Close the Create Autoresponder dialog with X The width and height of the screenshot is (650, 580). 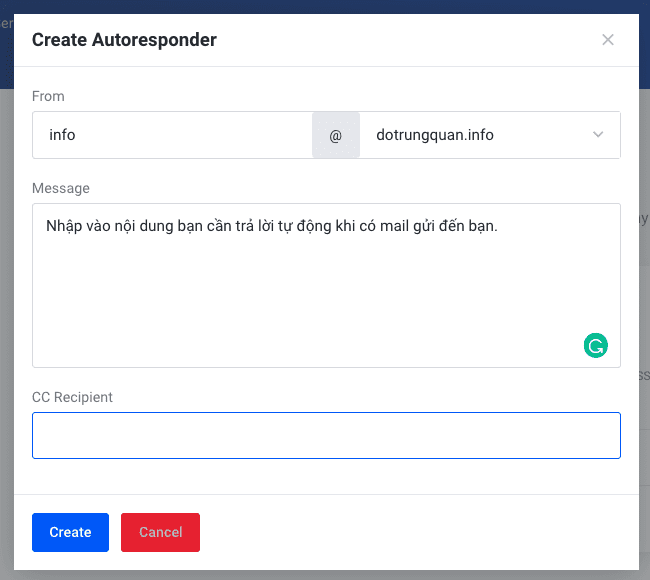point(607,40)
